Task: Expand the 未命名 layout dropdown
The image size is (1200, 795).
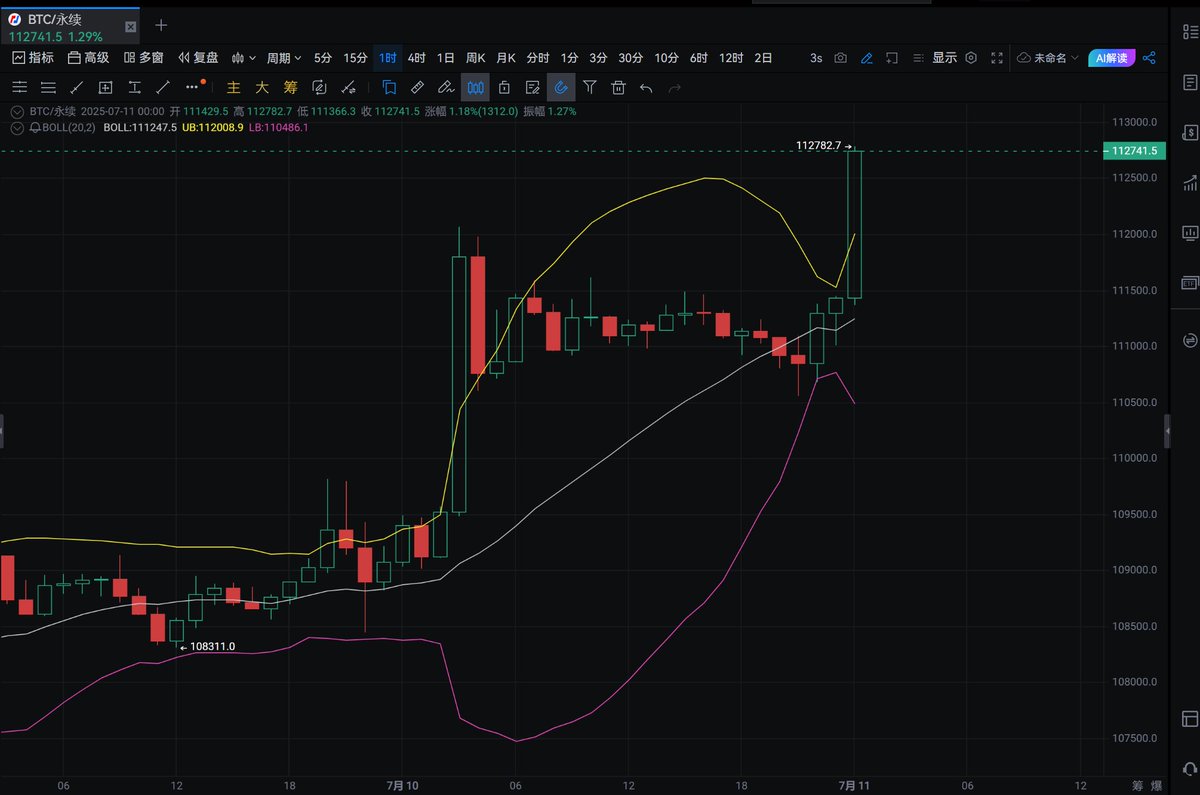Action: click(x=1048, y=58)
